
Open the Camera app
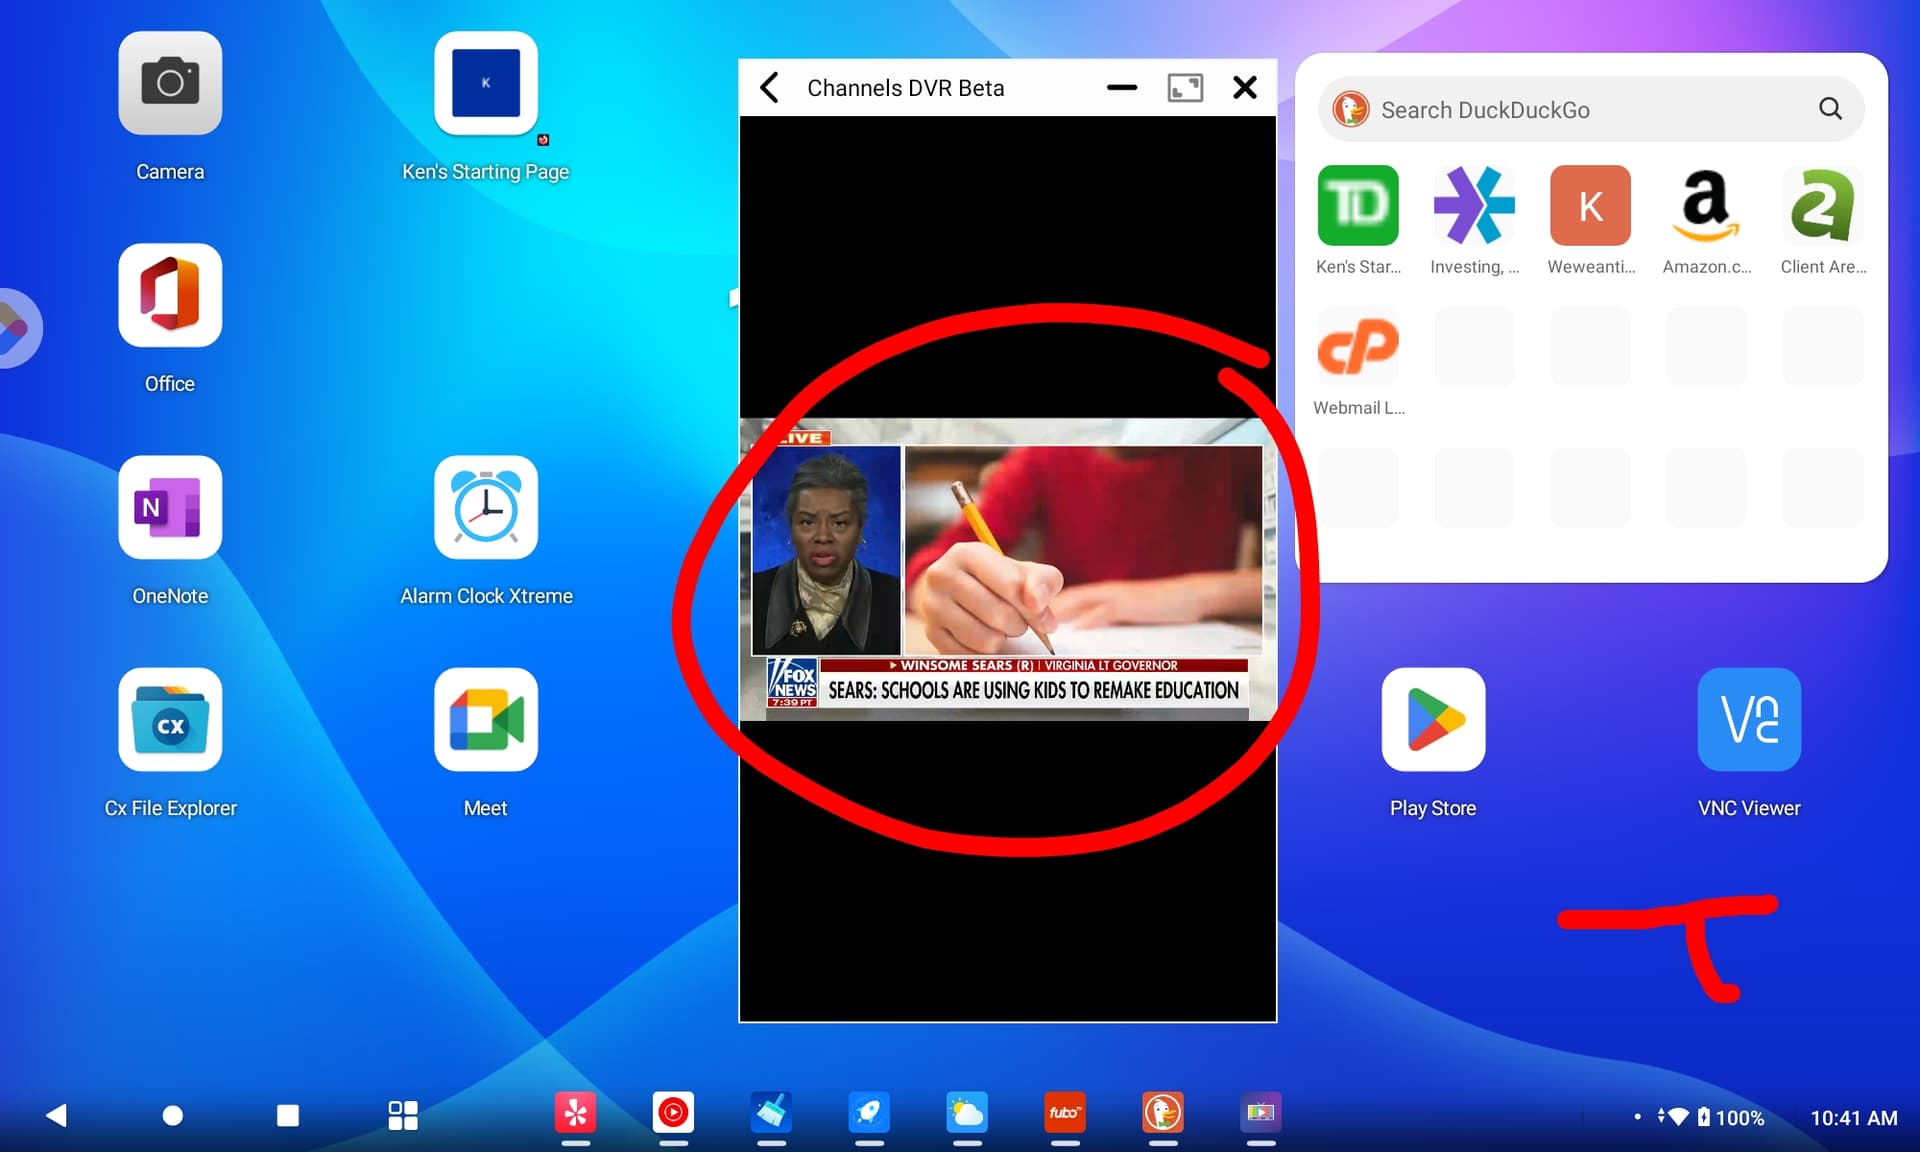pos(170,84)
